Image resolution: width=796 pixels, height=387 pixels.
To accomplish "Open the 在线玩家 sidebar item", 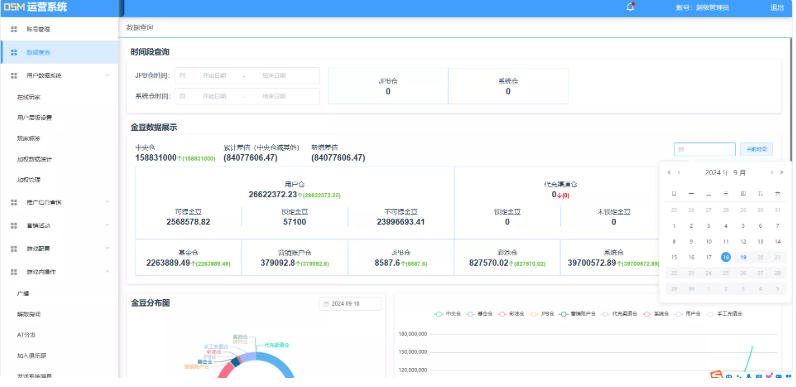I will [59, 96].
